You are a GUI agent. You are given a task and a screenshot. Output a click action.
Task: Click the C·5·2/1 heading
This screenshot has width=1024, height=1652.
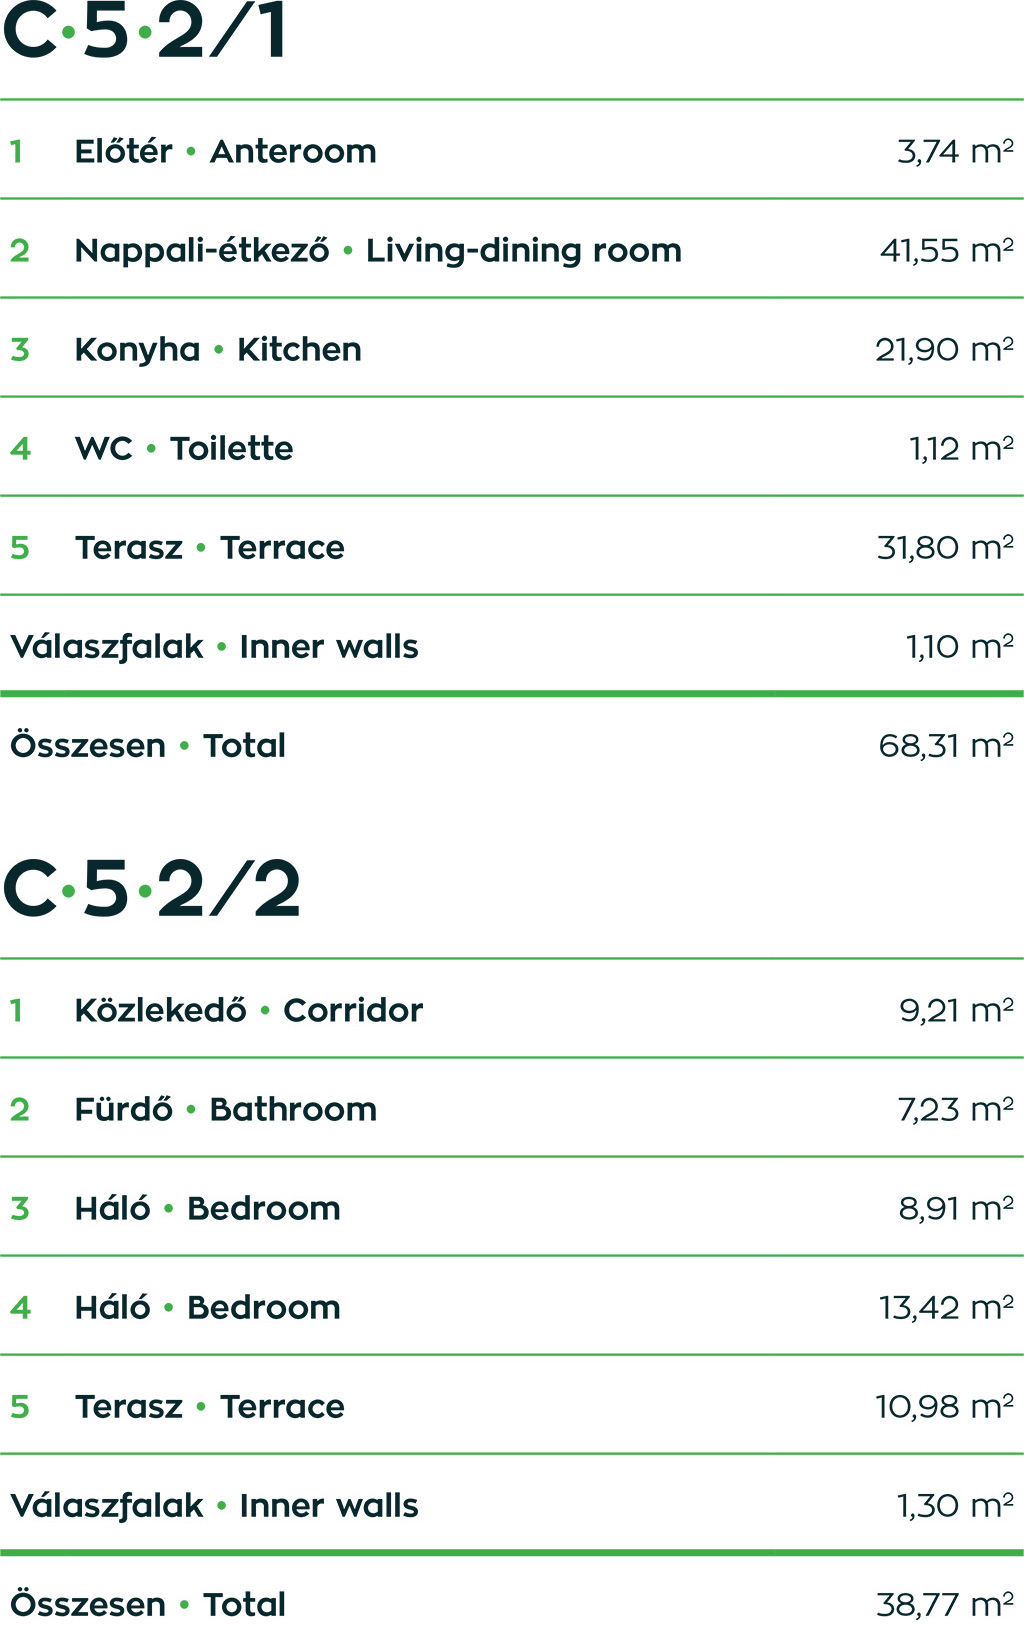coord(146,30)
